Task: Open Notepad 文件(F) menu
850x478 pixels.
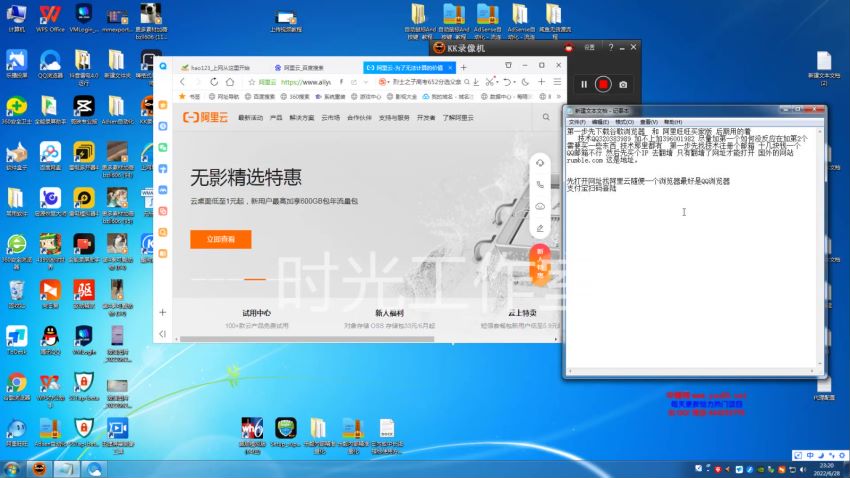Action: pyautogui.click(x=577, y=122)
